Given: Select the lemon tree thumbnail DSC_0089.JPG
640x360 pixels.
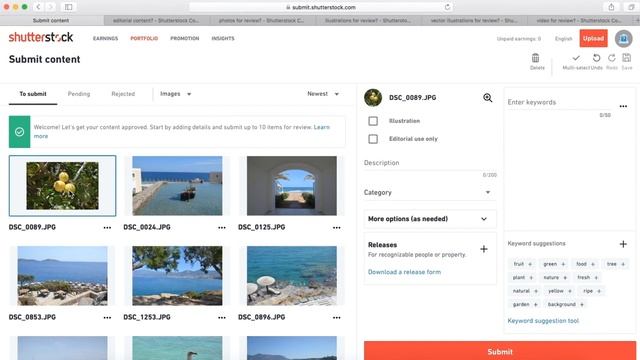Looking at the screenshot, I should pyautogui.click(x=62, y=186).
